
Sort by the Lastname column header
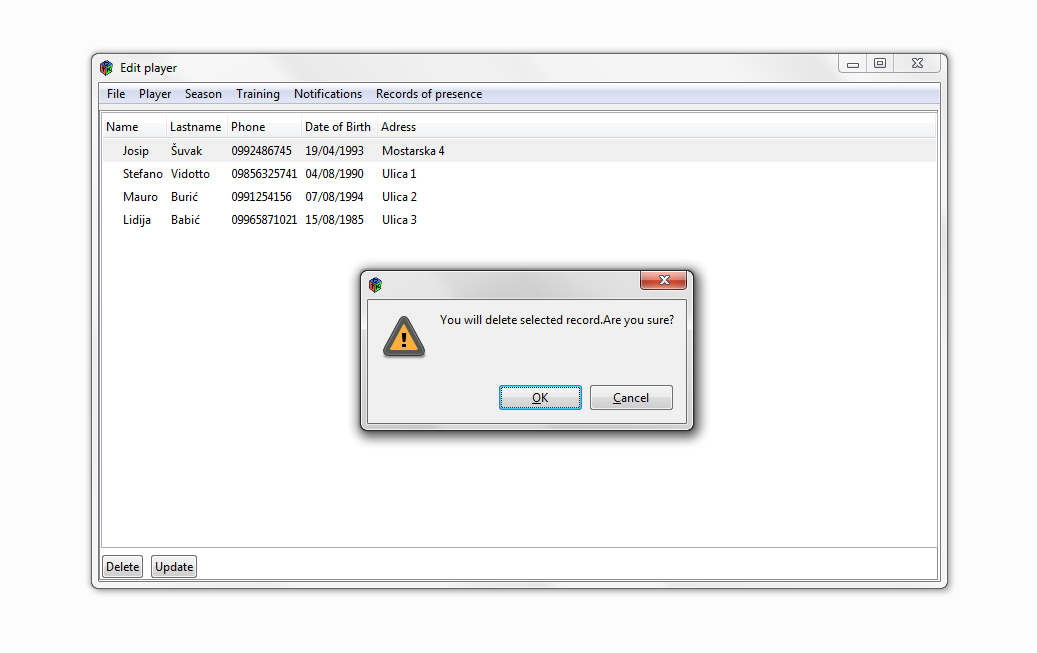click(x=195, y=127)
